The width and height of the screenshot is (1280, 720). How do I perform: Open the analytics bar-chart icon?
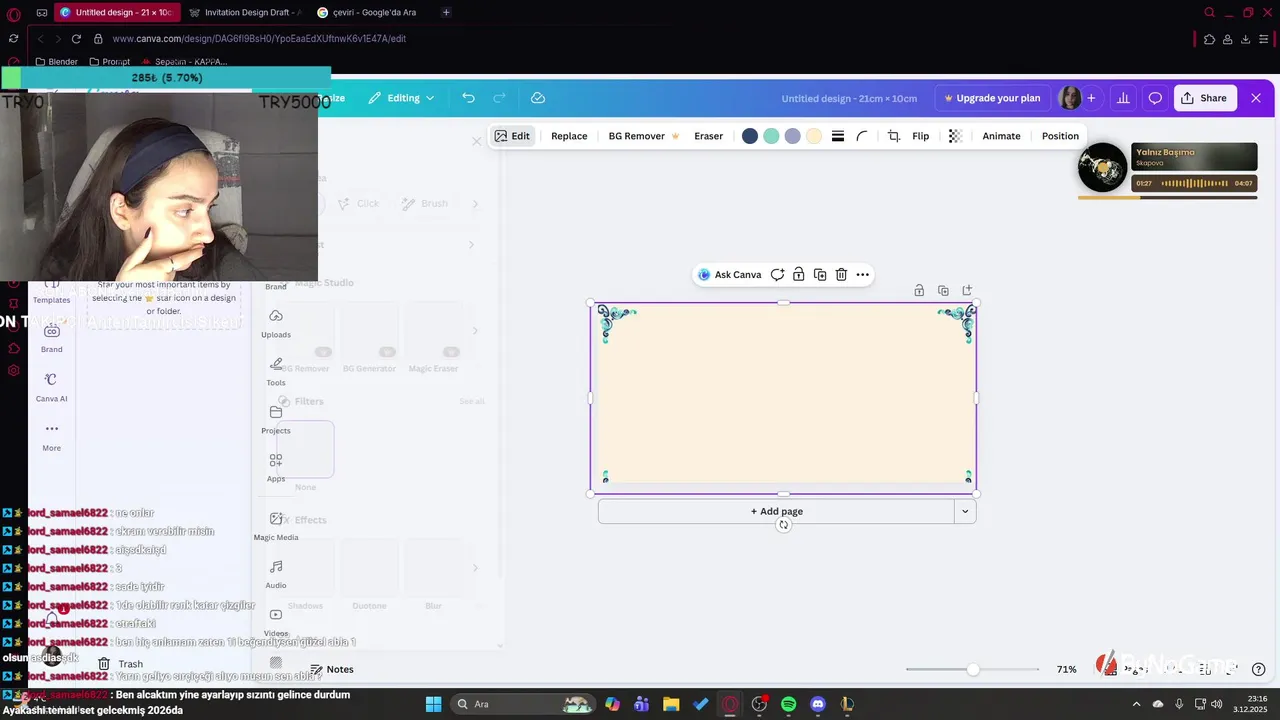[1123, 98]
